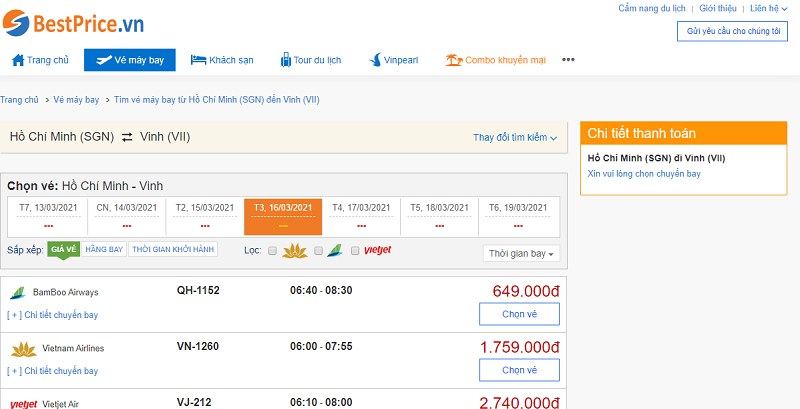The image size is (800, 409).
Task: Click Gửi yêu cầu cho chúng tôi button
Action: point(733,31)
